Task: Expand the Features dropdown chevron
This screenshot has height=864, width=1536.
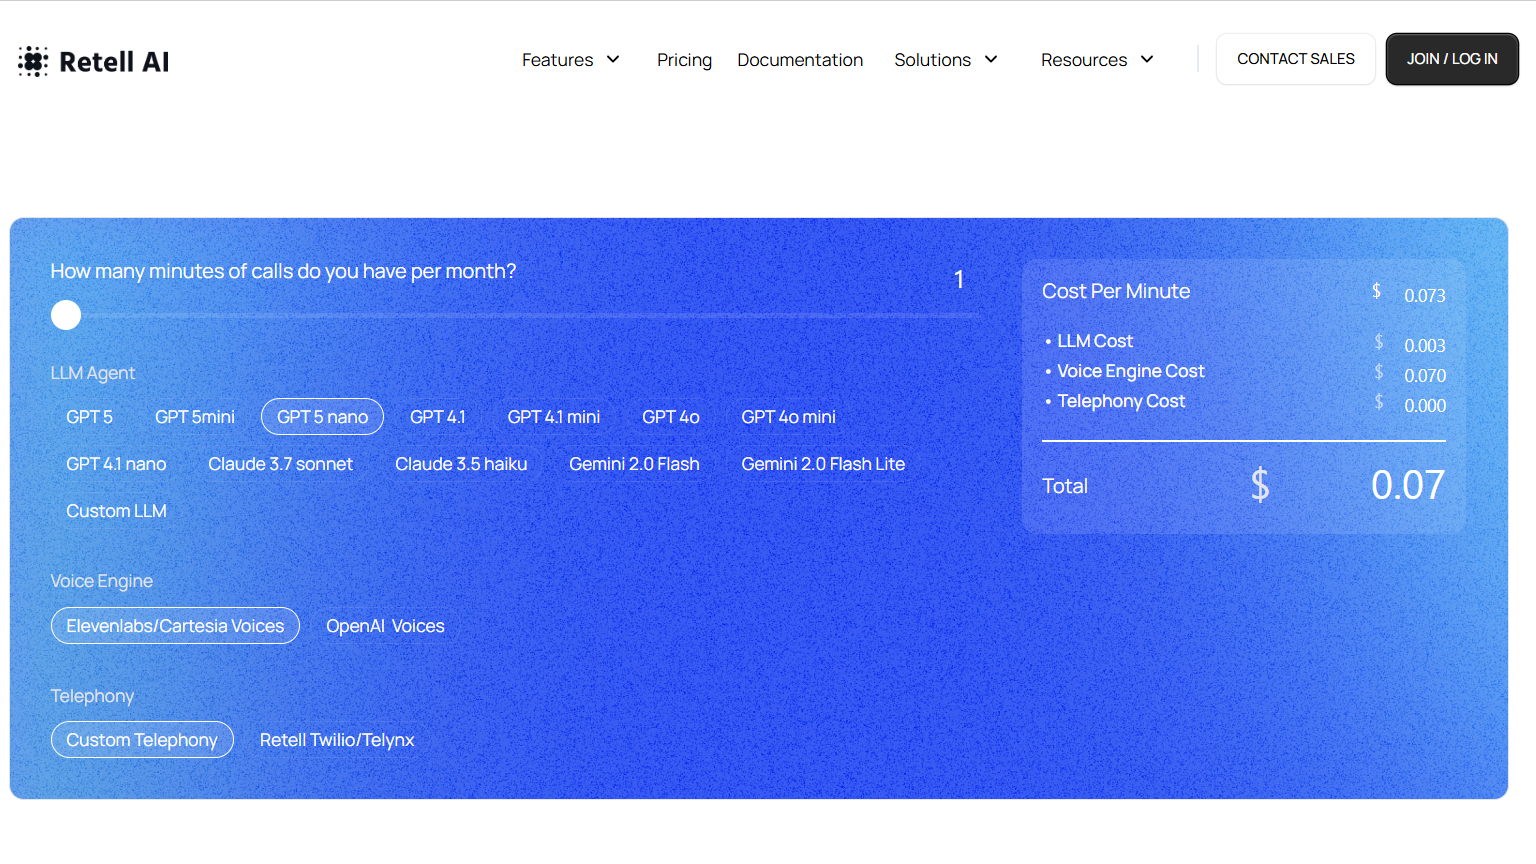Action: (613, 60)
